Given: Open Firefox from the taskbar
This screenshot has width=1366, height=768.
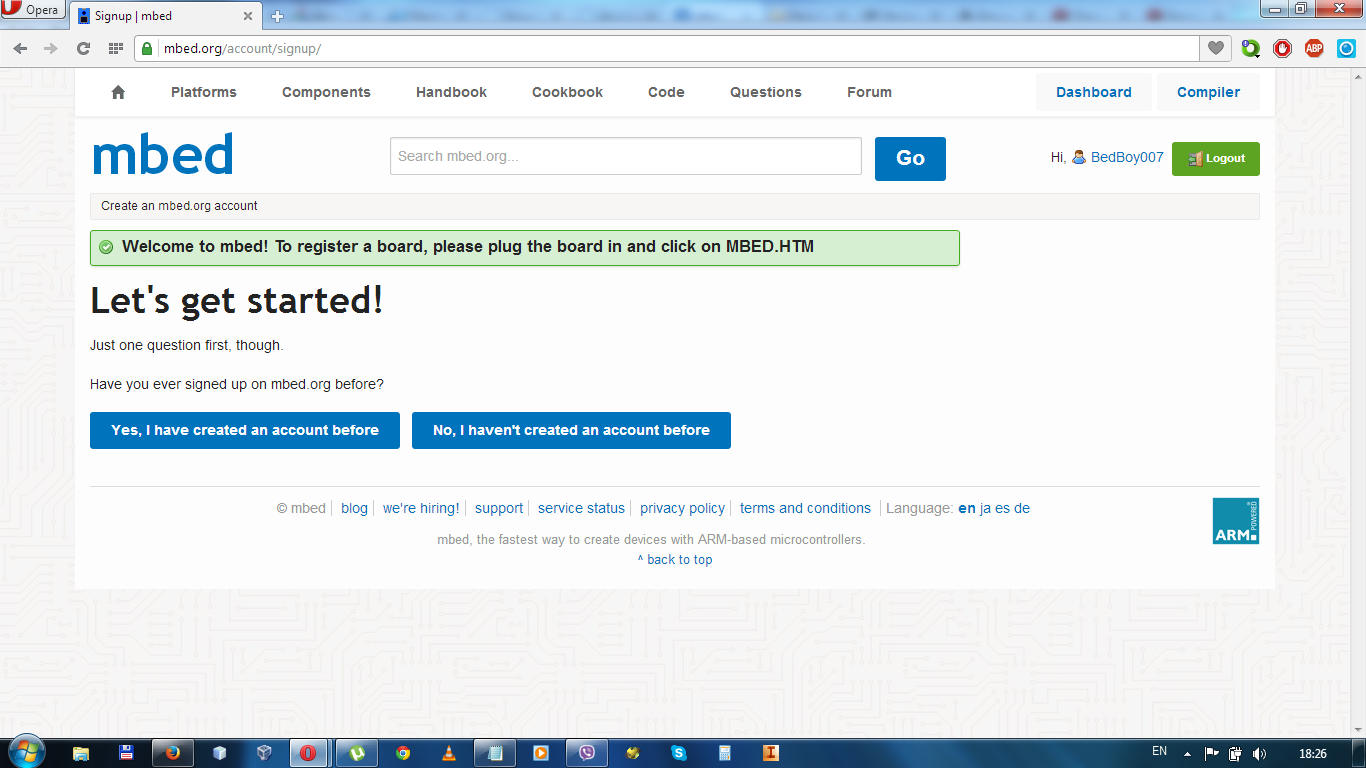Looking at the screenshot, I should pos(172,753).
